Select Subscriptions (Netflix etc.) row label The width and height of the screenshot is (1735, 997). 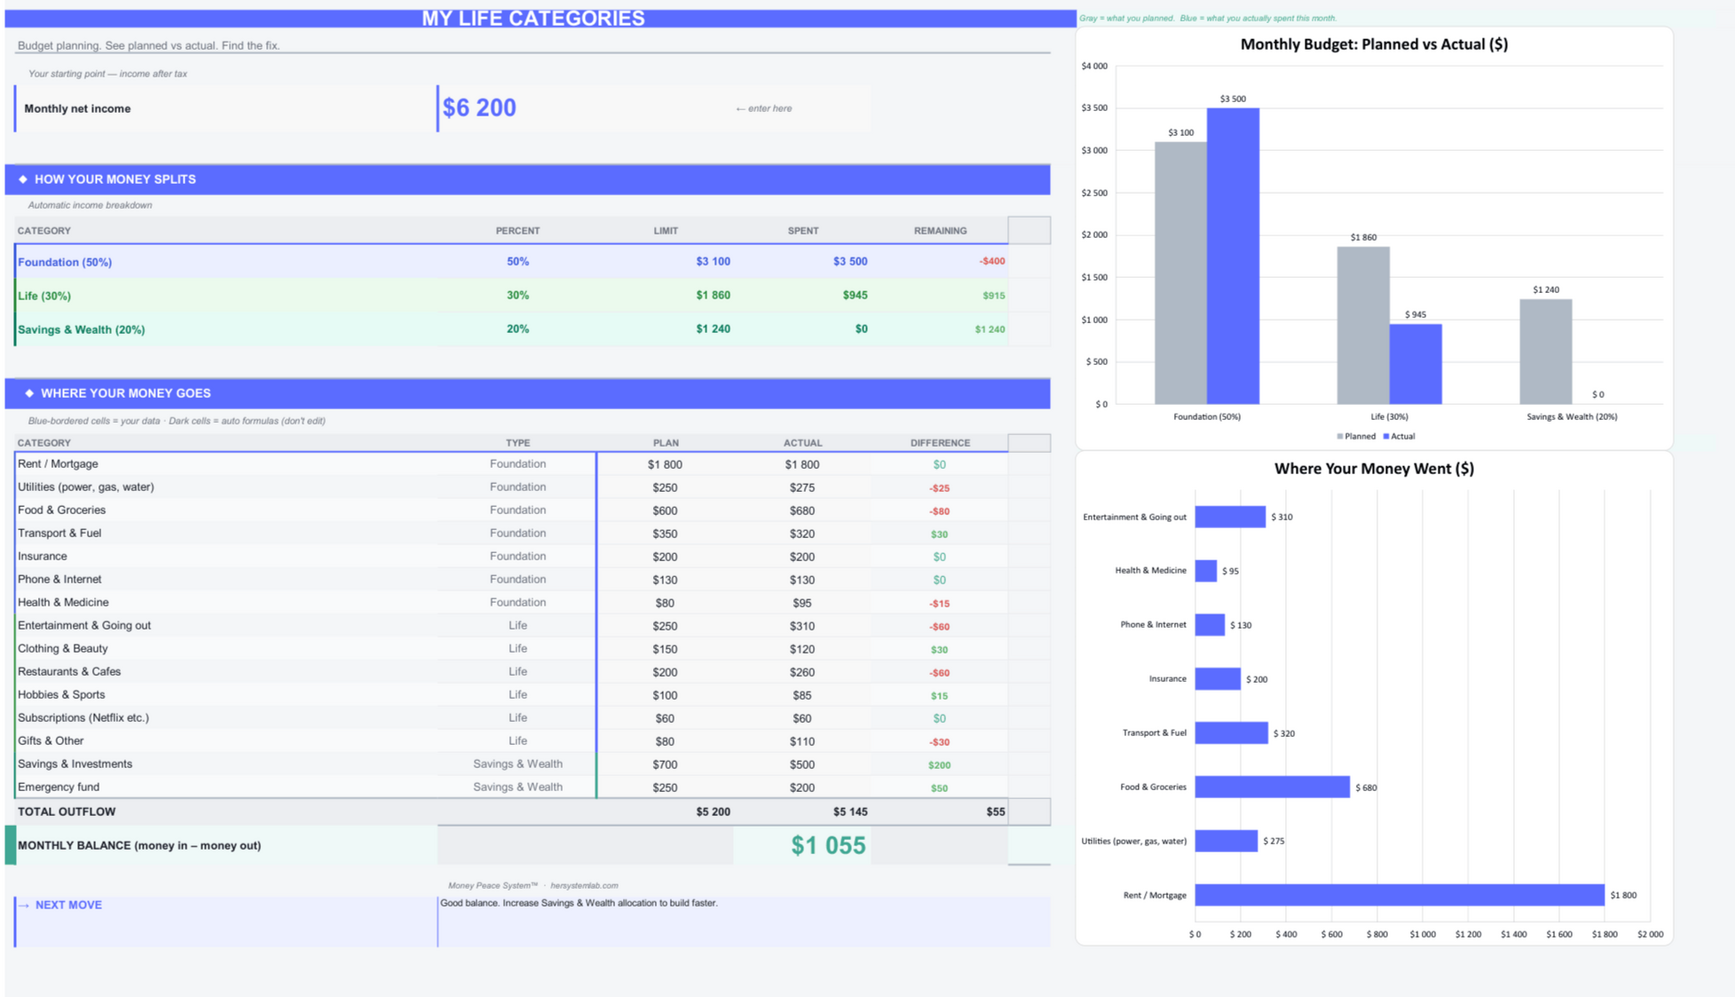83,718
